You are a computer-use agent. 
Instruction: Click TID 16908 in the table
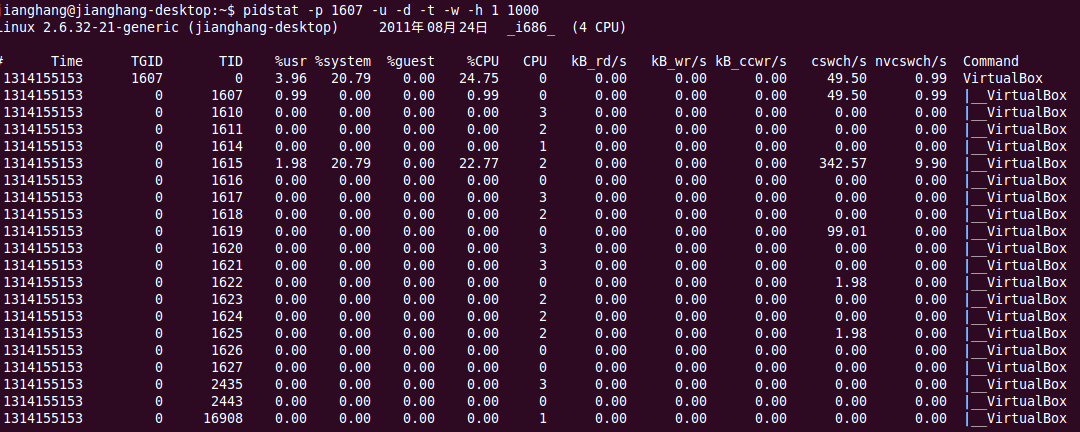click(222, 418)
